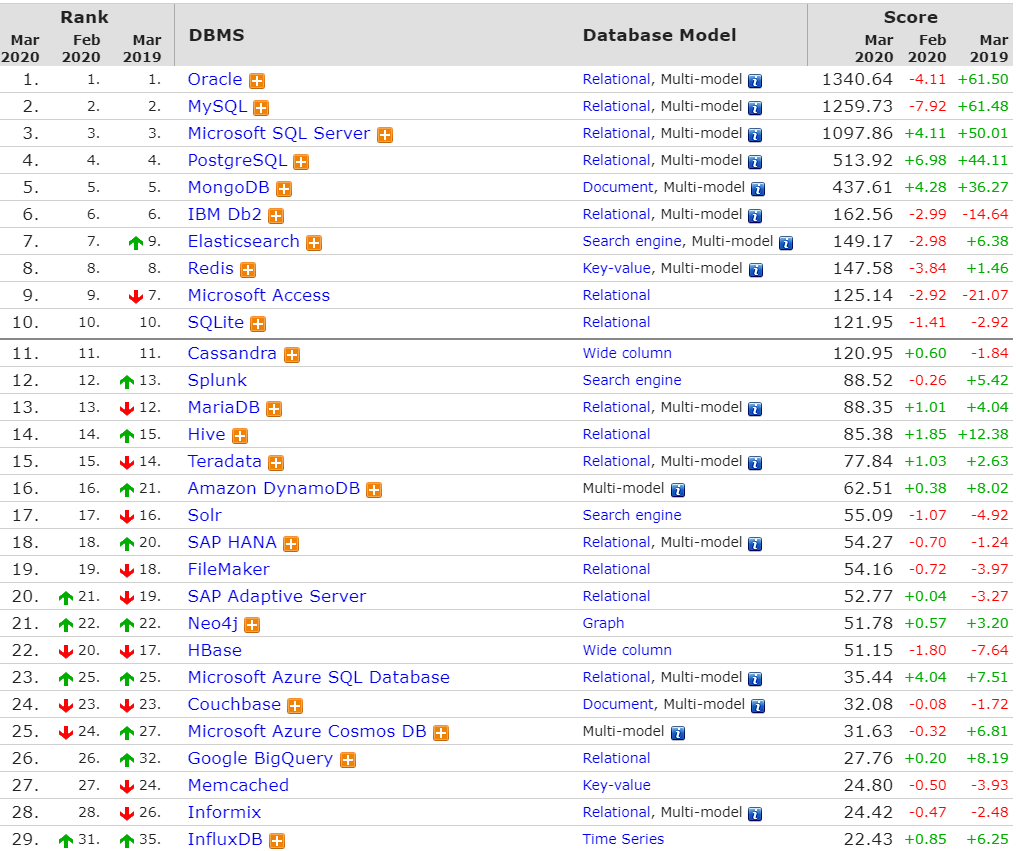Select the PostgreSQL score value 513.92

coord(863,160)
